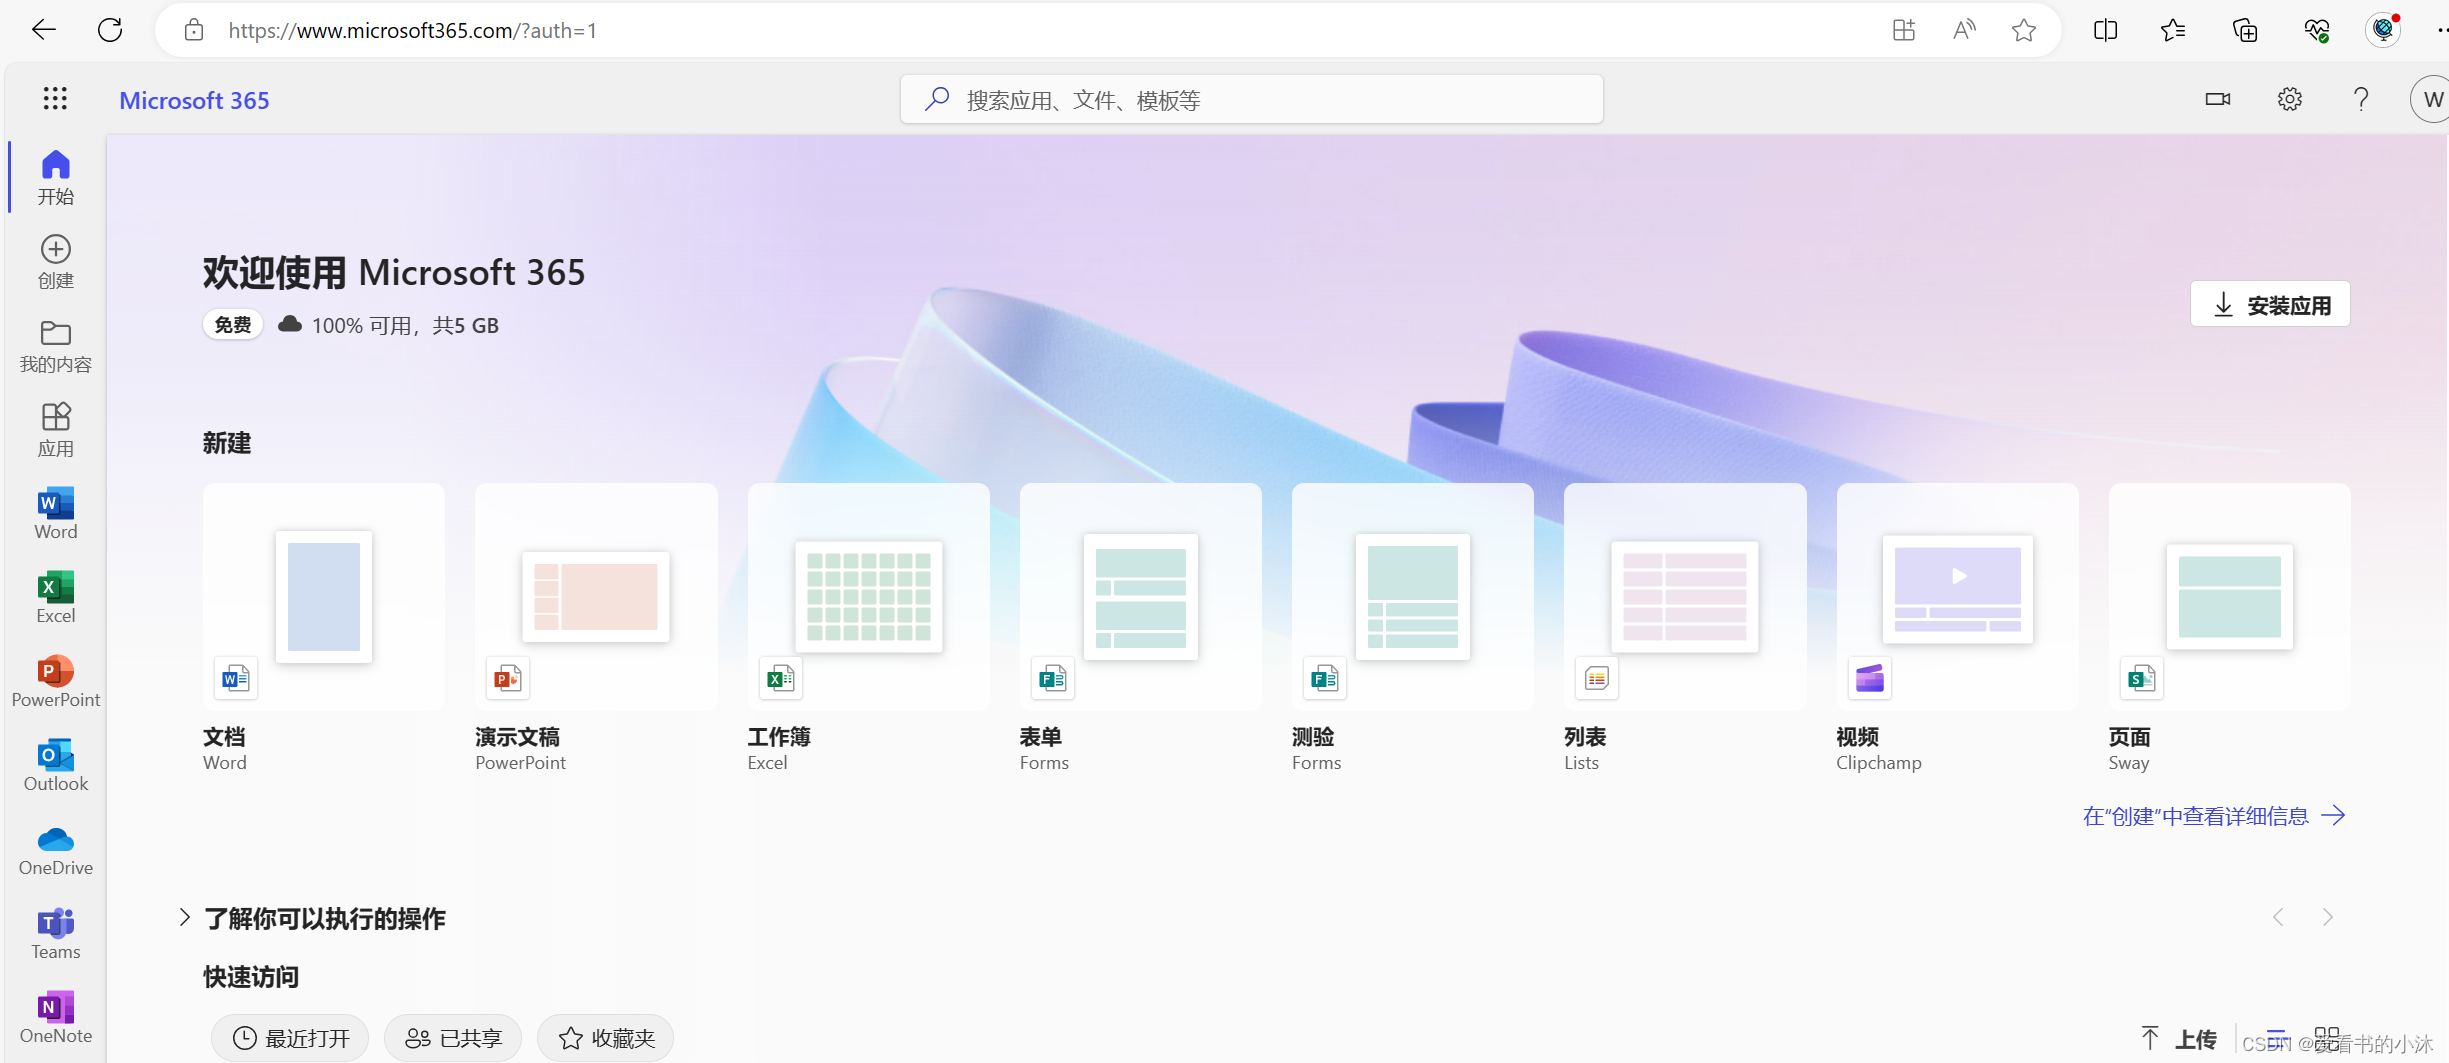2449x1063 pixels.
Task: Open browser collections icon
Action: click(2245, 30)
